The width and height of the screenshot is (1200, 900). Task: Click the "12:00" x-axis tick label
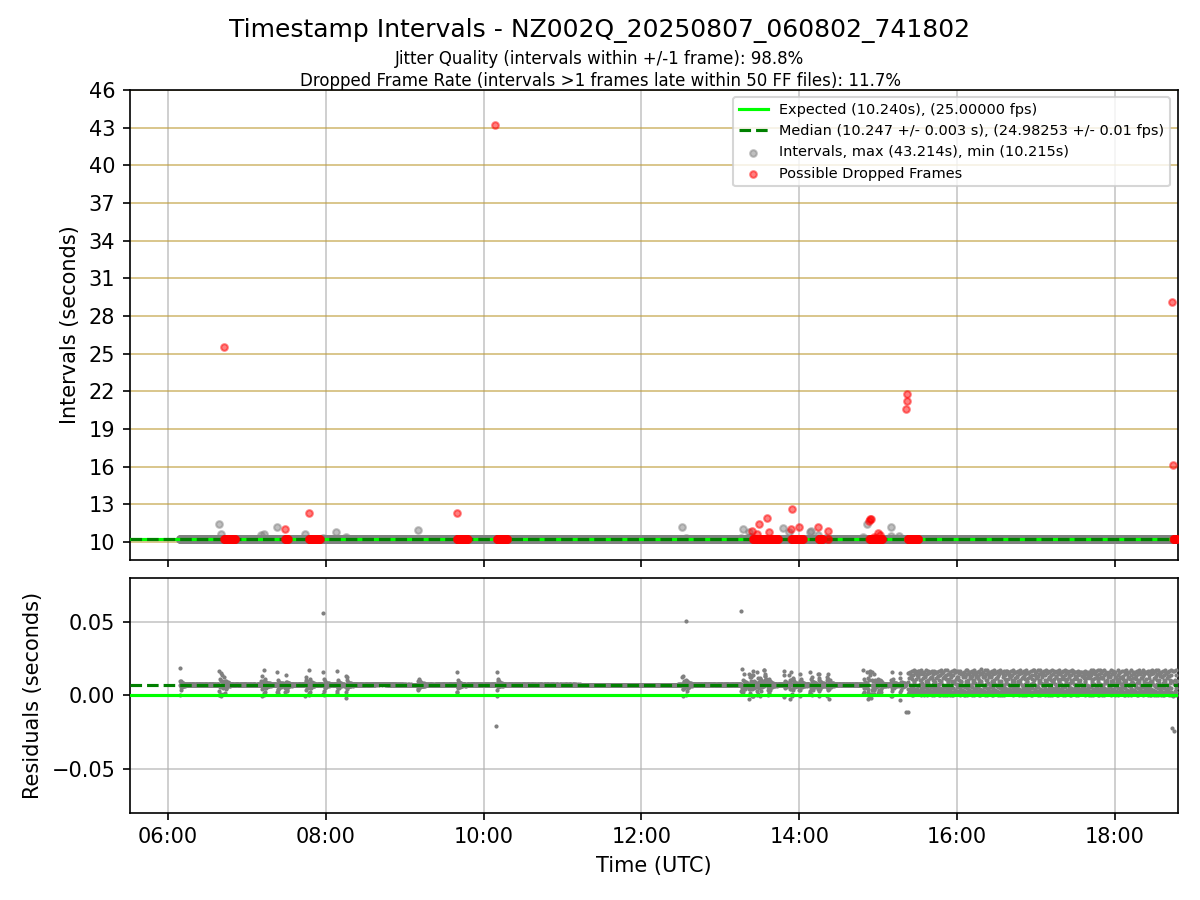point(641,836)
